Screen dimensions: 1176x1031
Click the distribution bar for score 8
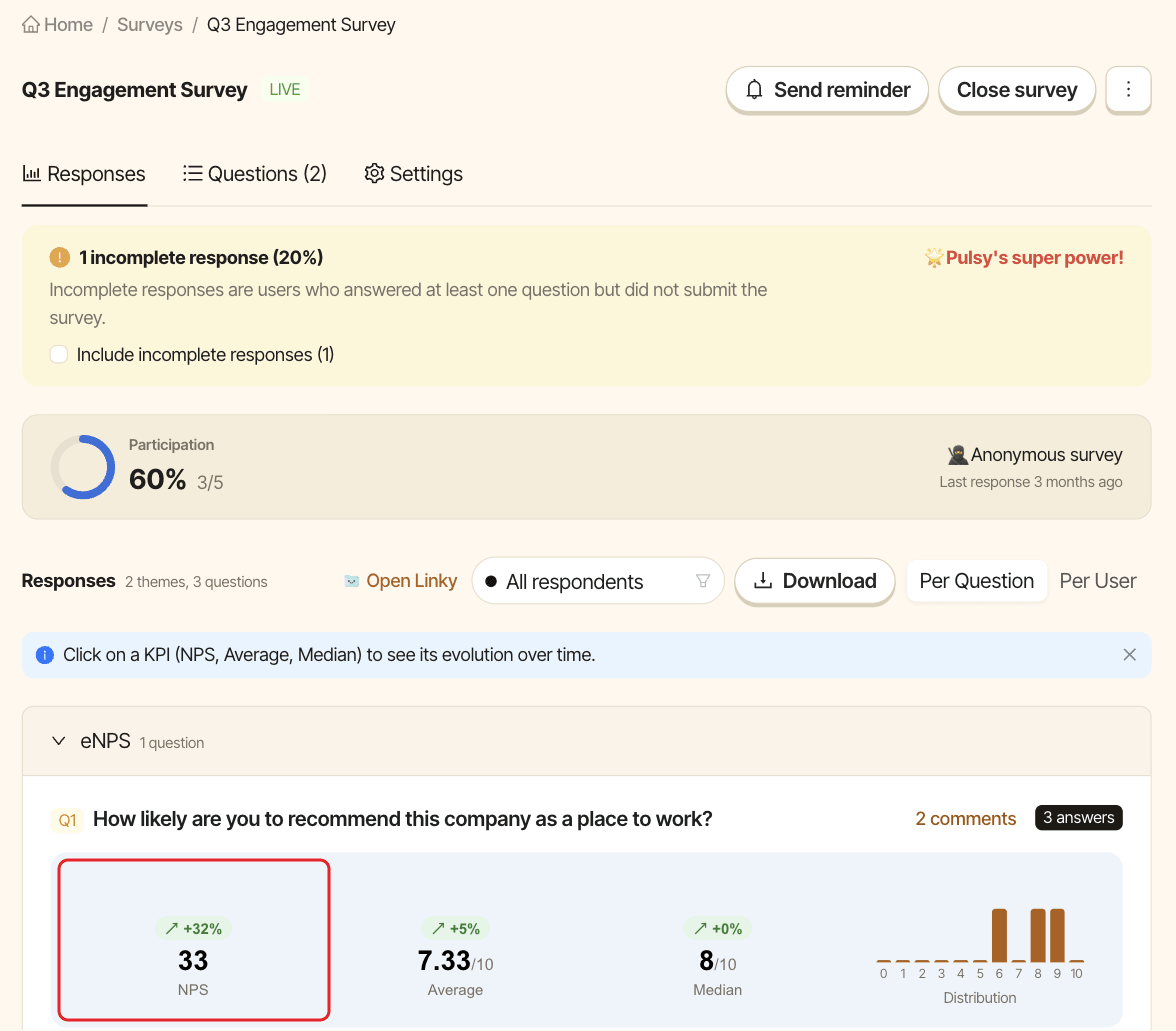tap(1038, 935)
